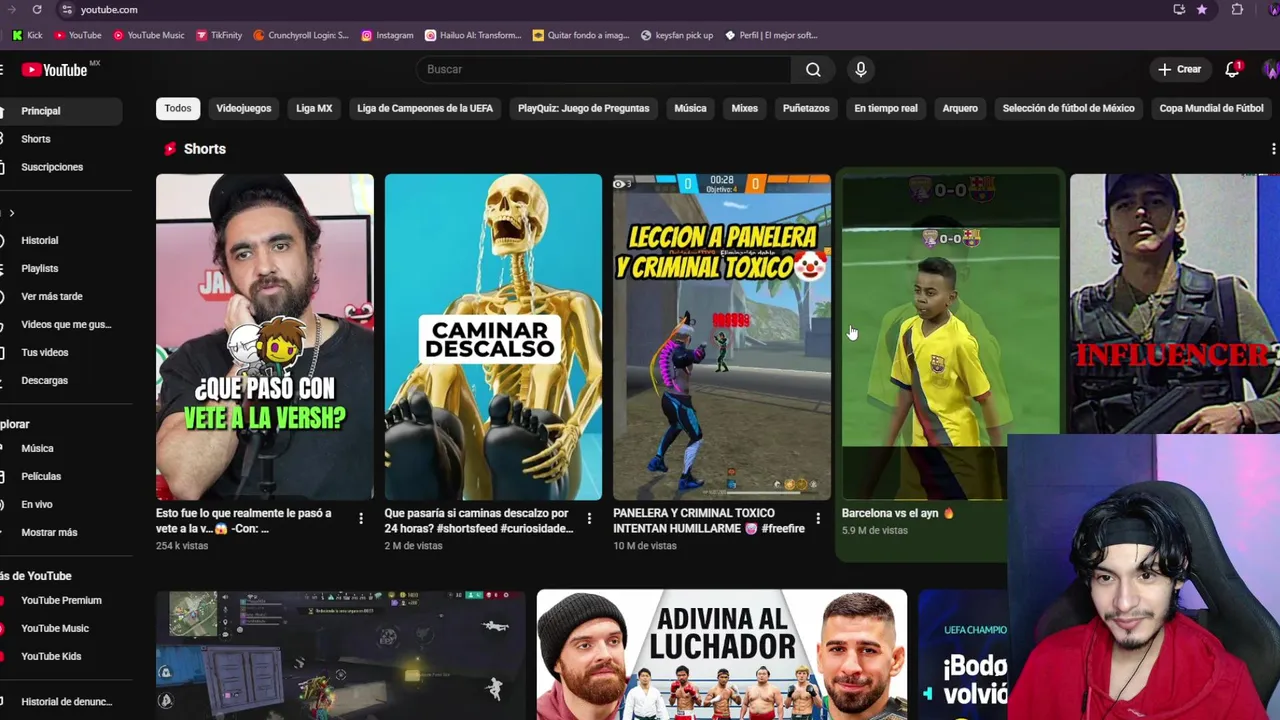
Task: Open YouTube Premium from sidebar
Action: (61, 600)
